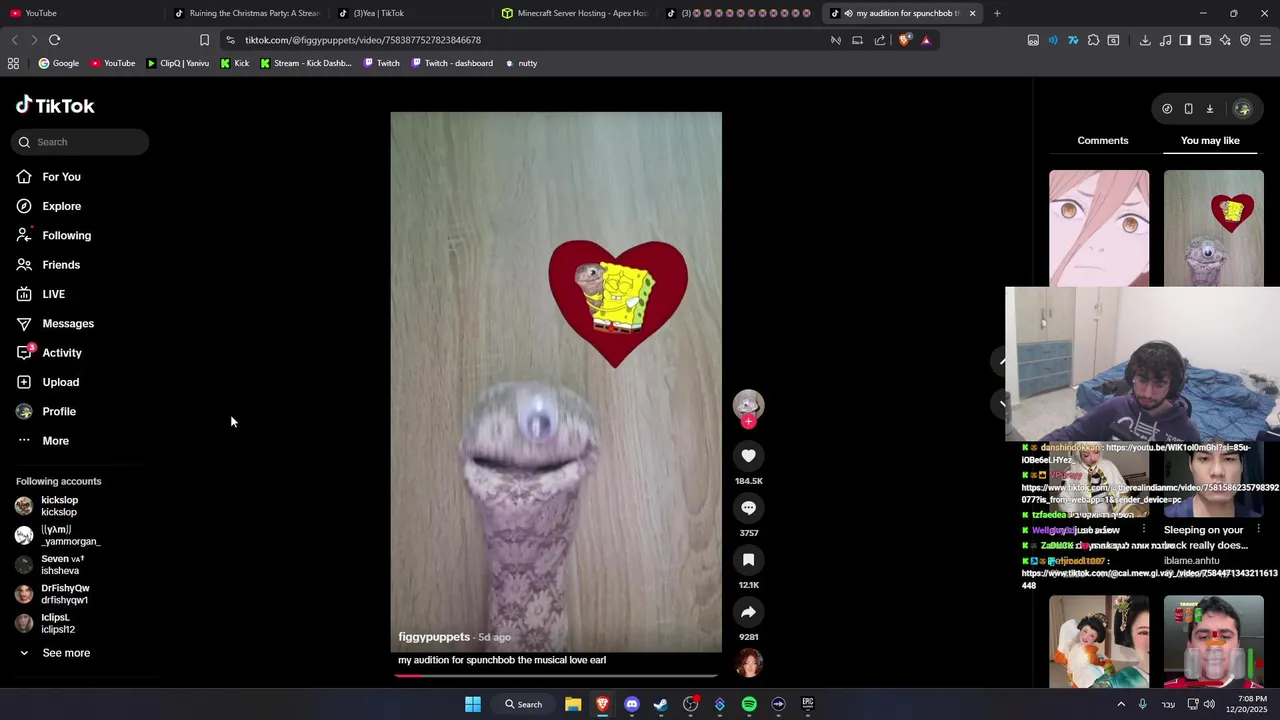Viewport: 1280px width, 720px height.
Task: Open Discord from the taskbar
Action: [631, 704]
